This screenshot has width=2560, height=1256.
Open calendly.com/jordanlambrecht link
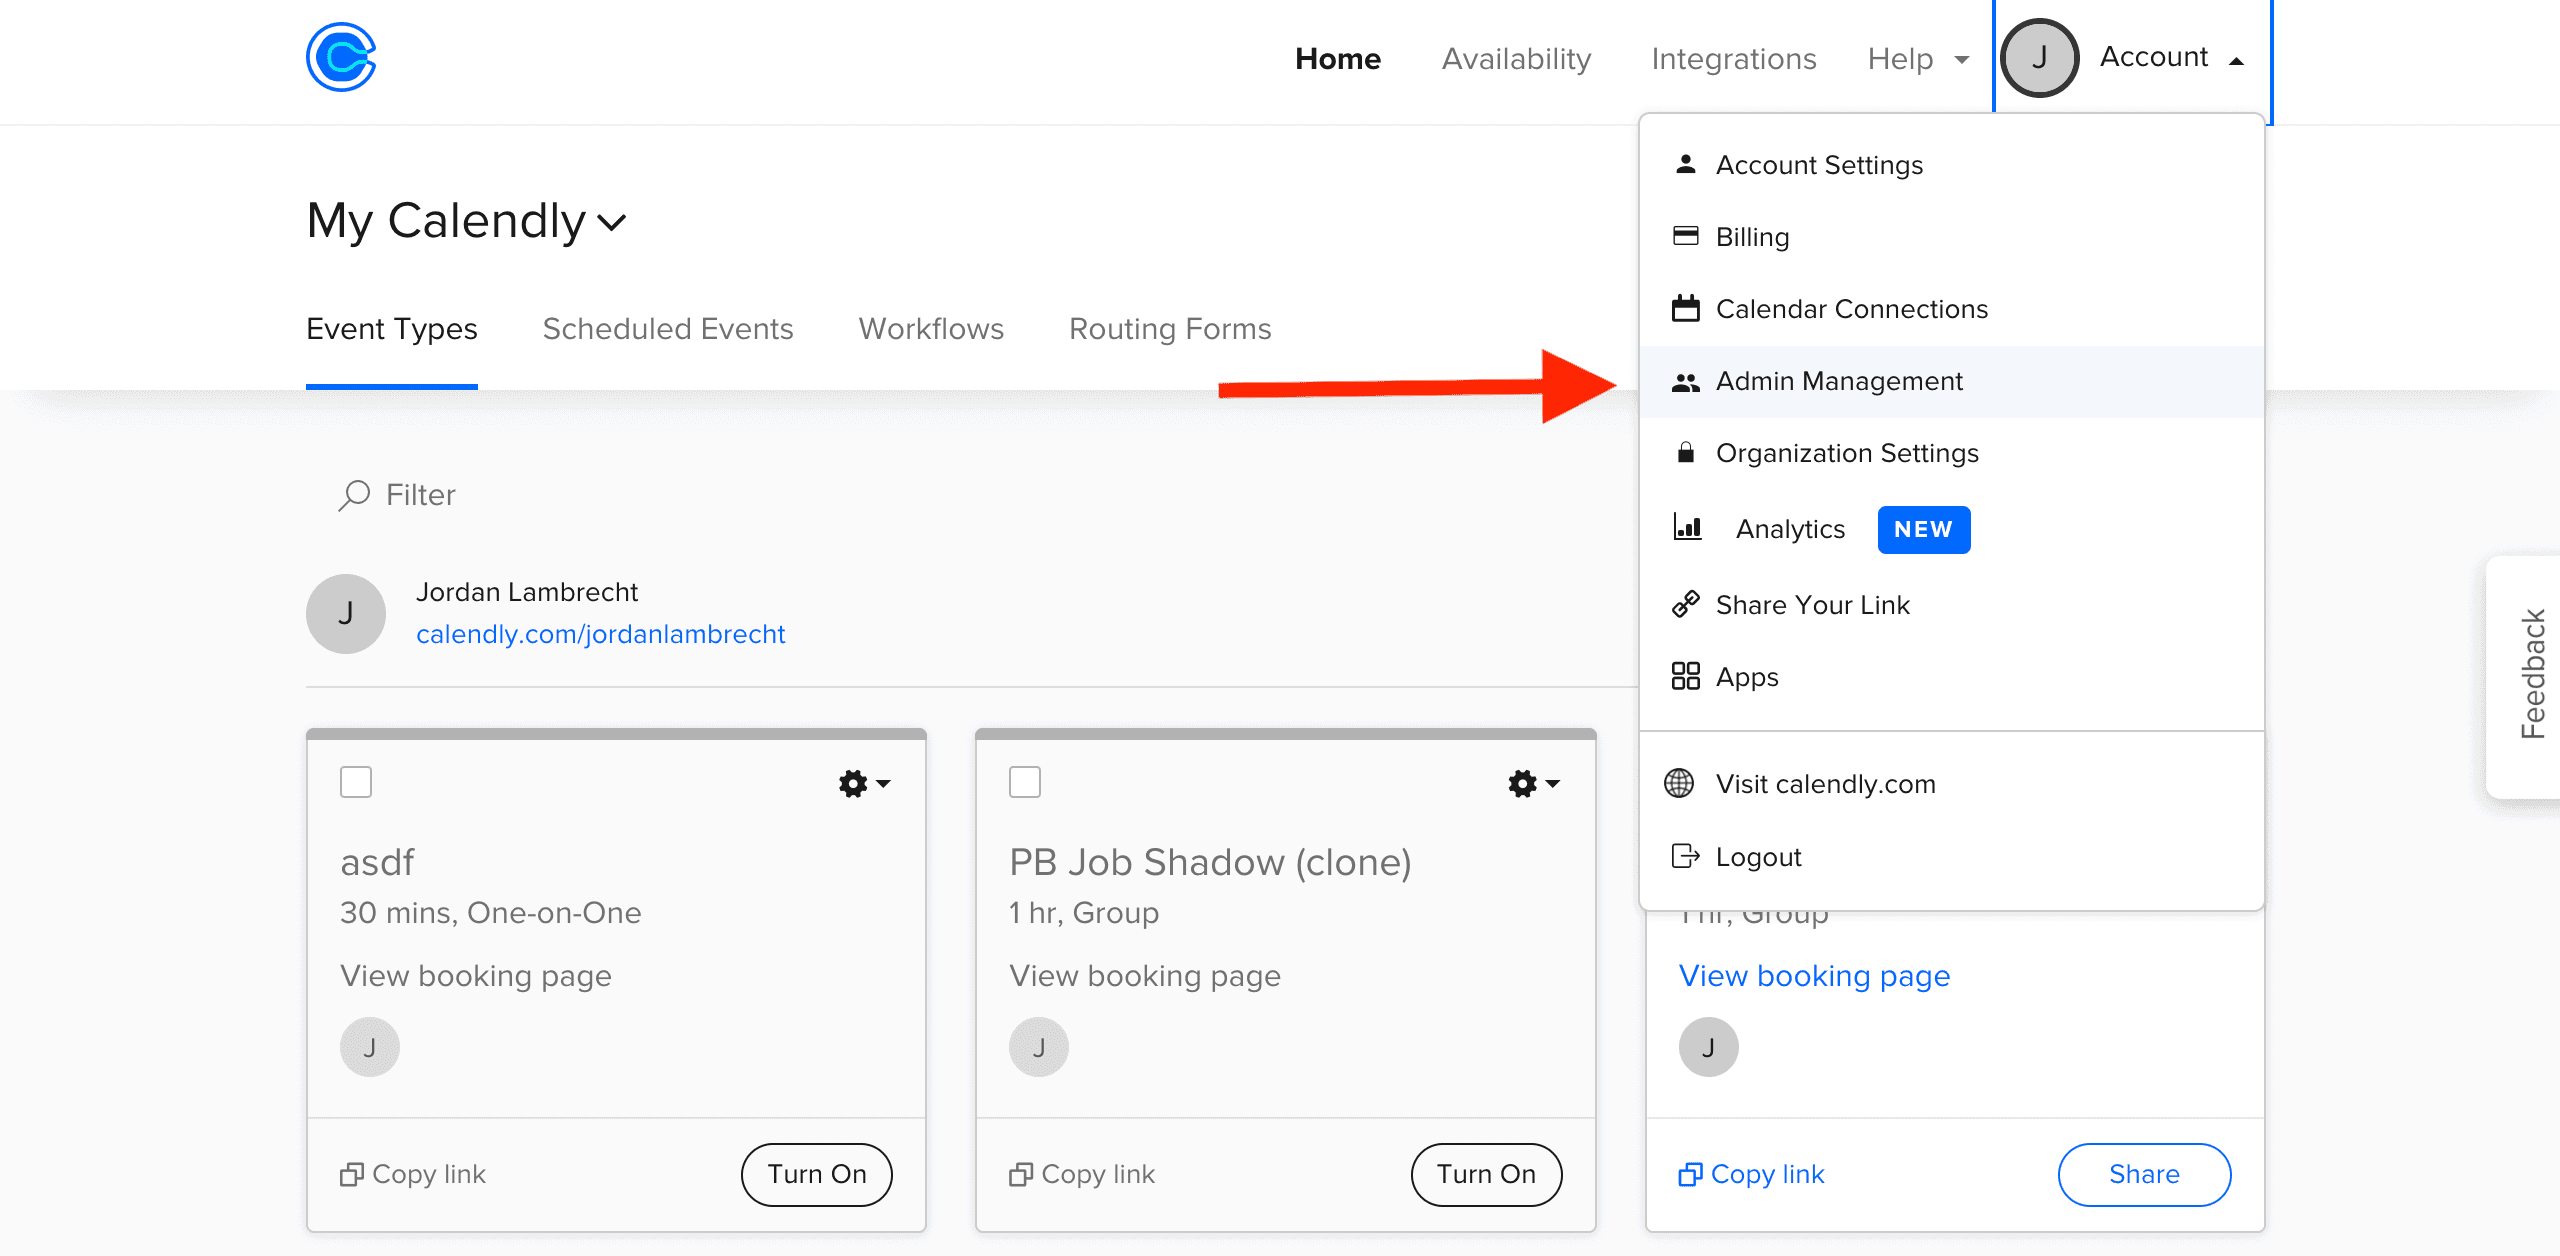tap(600, 634)
